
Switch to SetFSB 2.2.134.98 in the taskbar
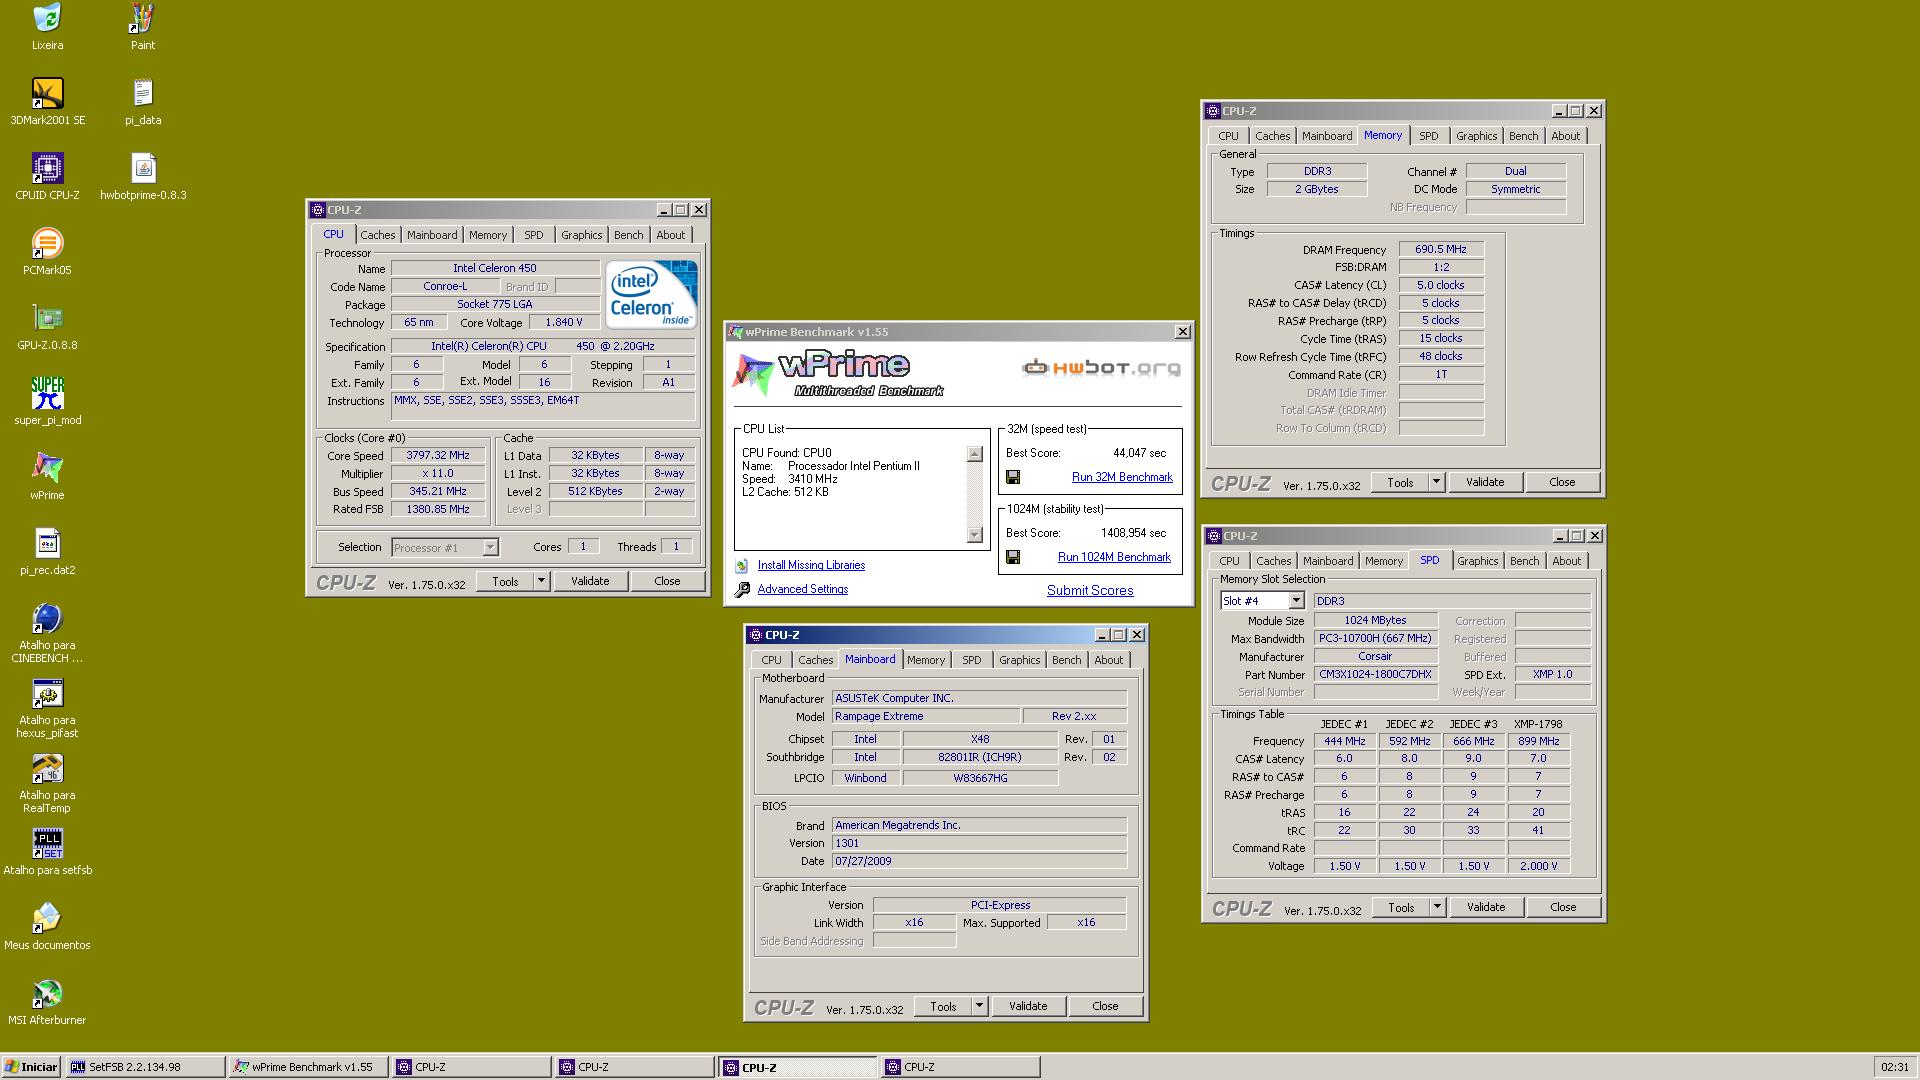pos(145,1067)
